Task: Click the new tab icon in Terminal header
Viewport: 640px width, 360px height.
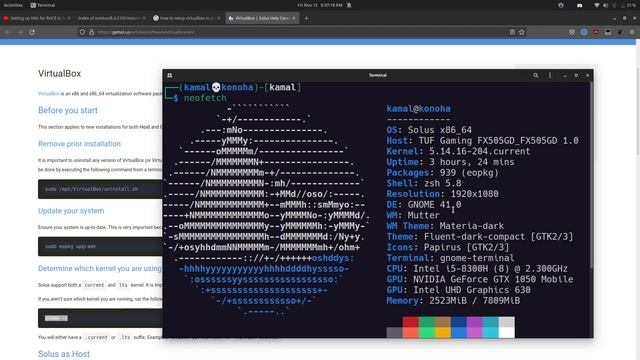Action: [170, 76]
